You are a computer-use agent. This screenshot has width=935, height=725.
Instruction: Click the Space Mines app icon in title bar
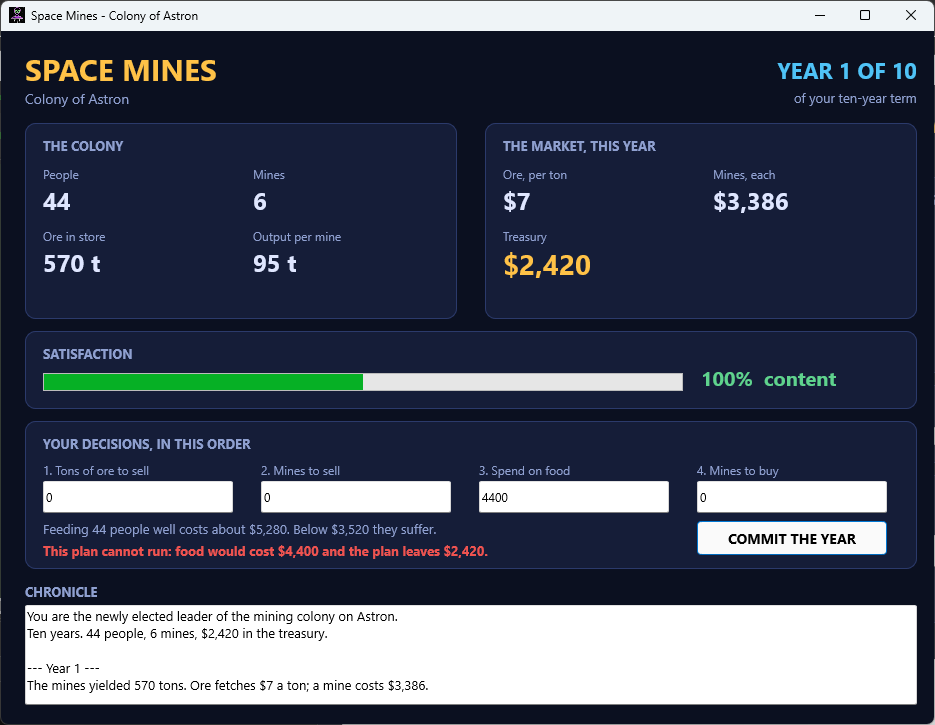click(17, 16)
